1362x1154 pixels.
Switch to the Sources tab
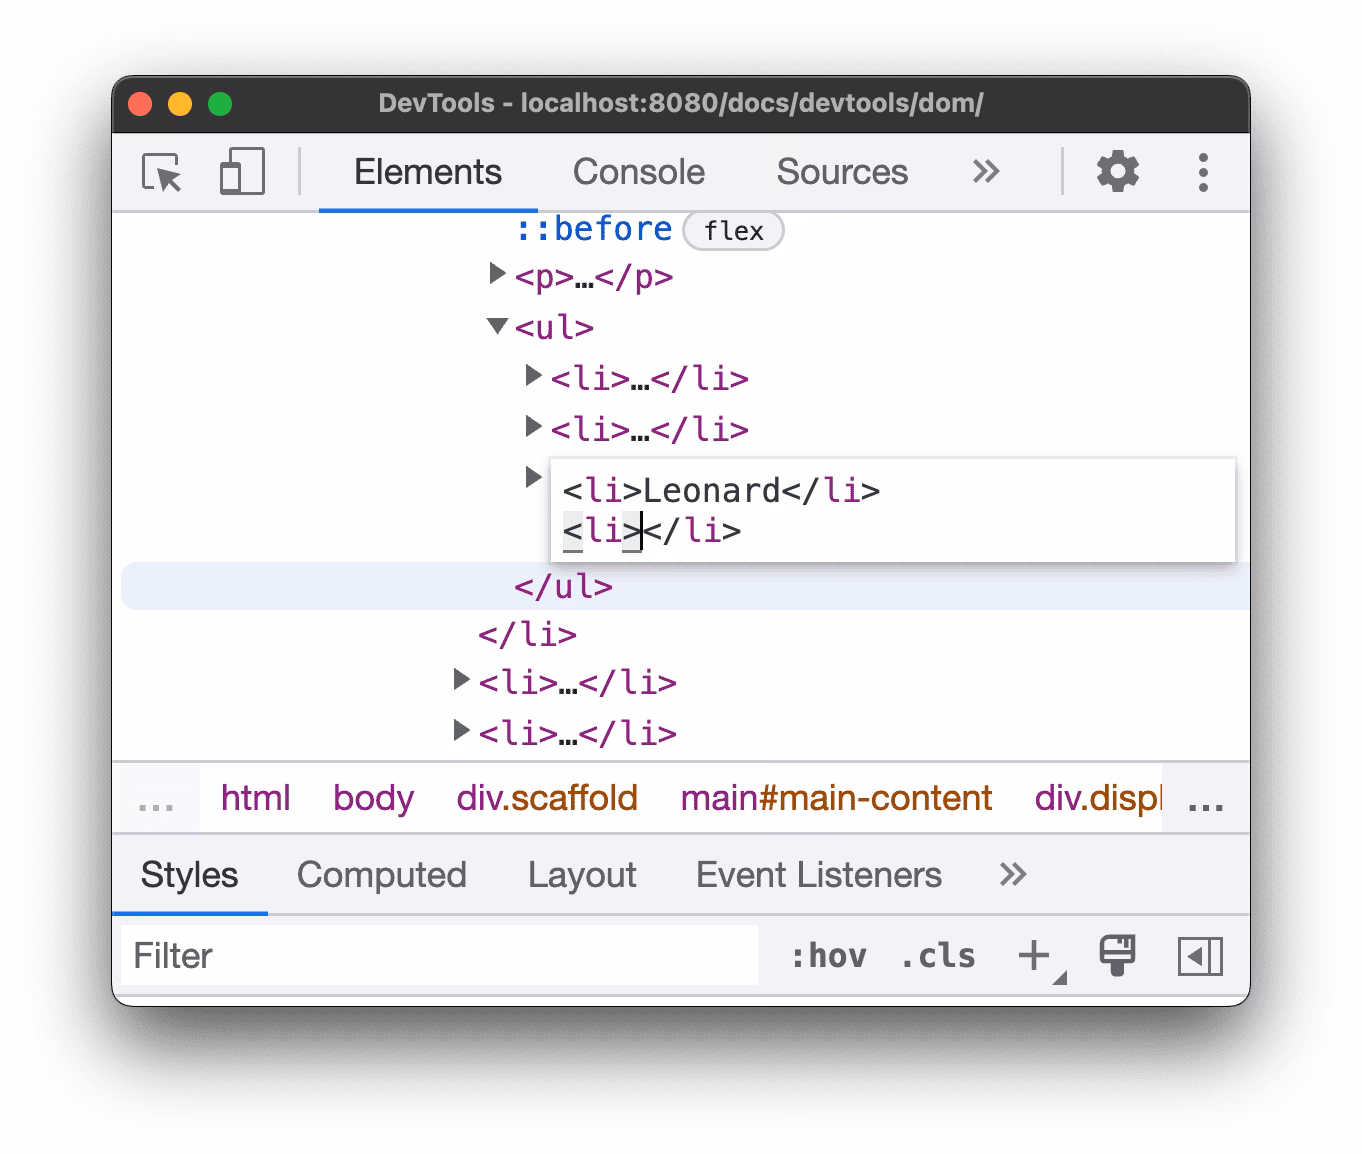(842, 172)
